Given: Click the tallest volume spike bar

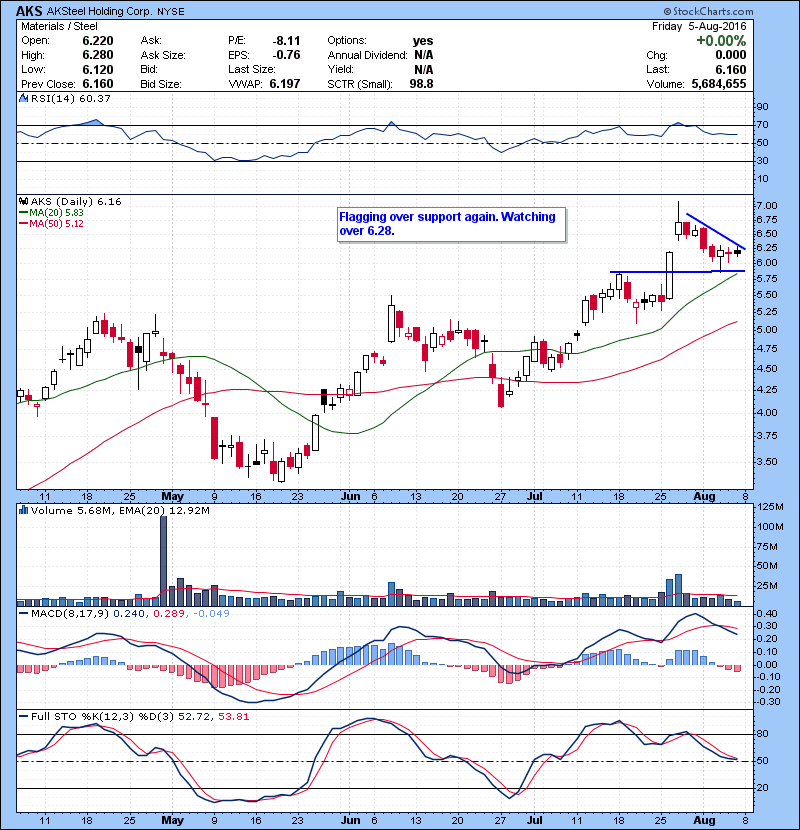Looking at the screenshot, I should click(x=163, y=561).
